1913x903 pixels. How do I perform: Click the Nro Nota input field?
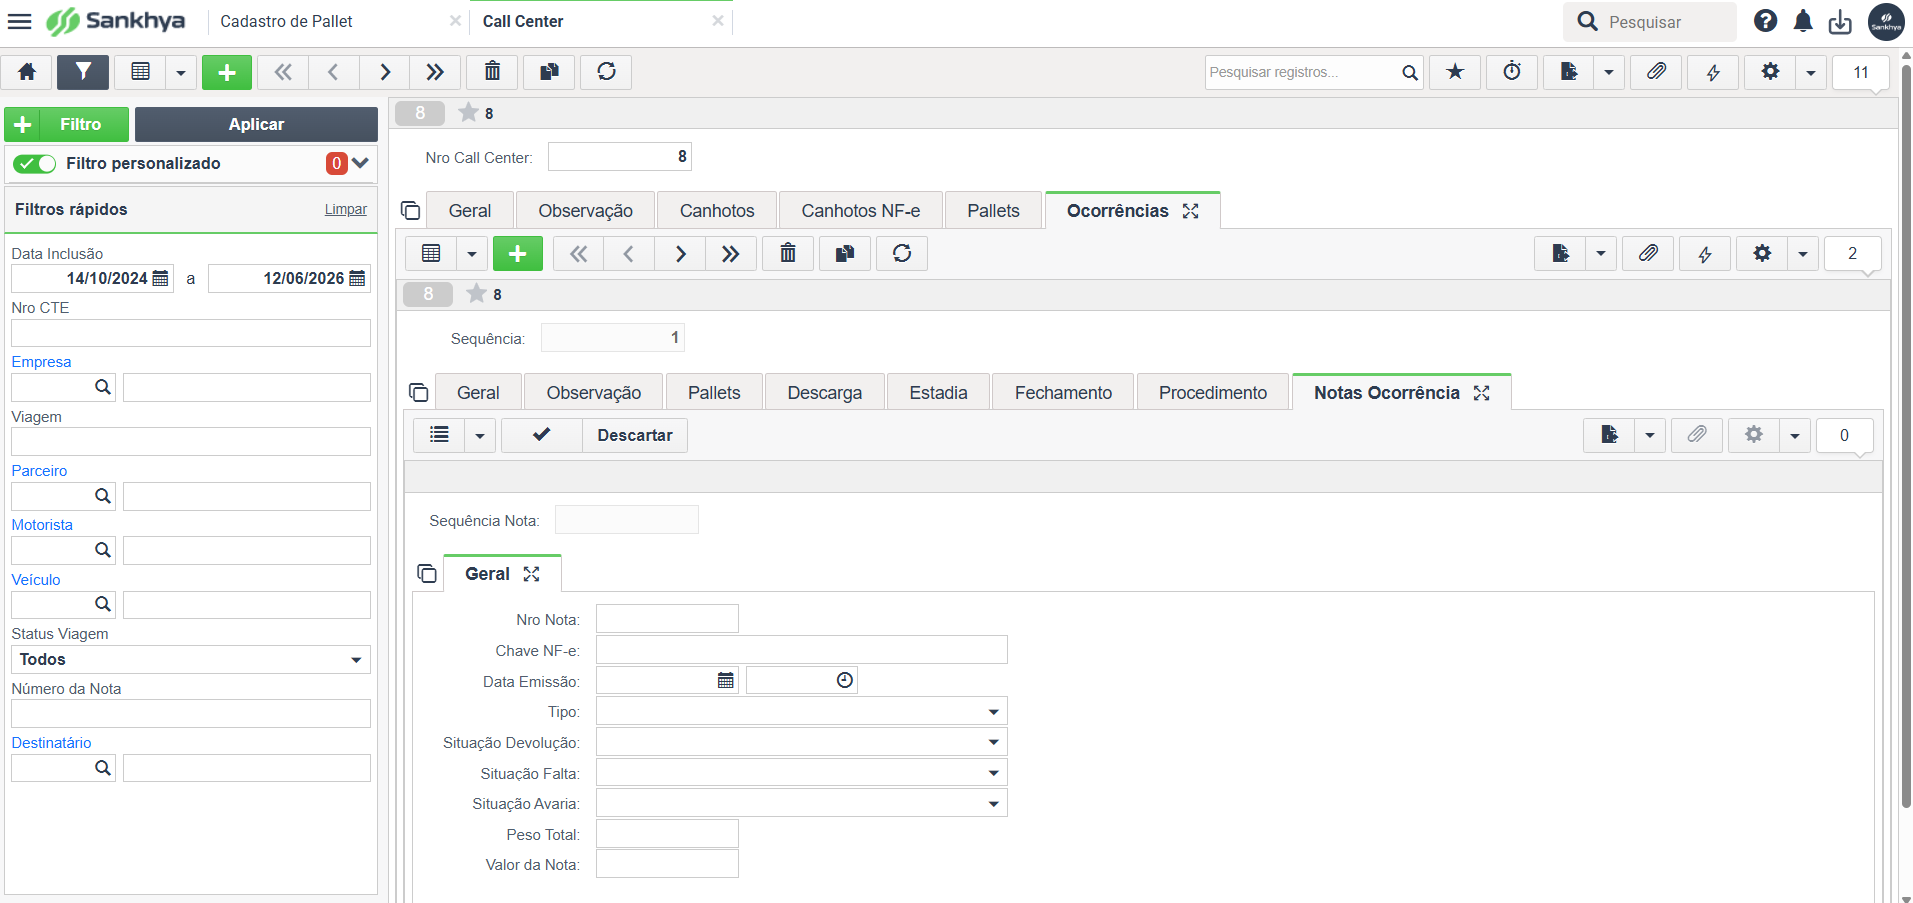point(667,619)
